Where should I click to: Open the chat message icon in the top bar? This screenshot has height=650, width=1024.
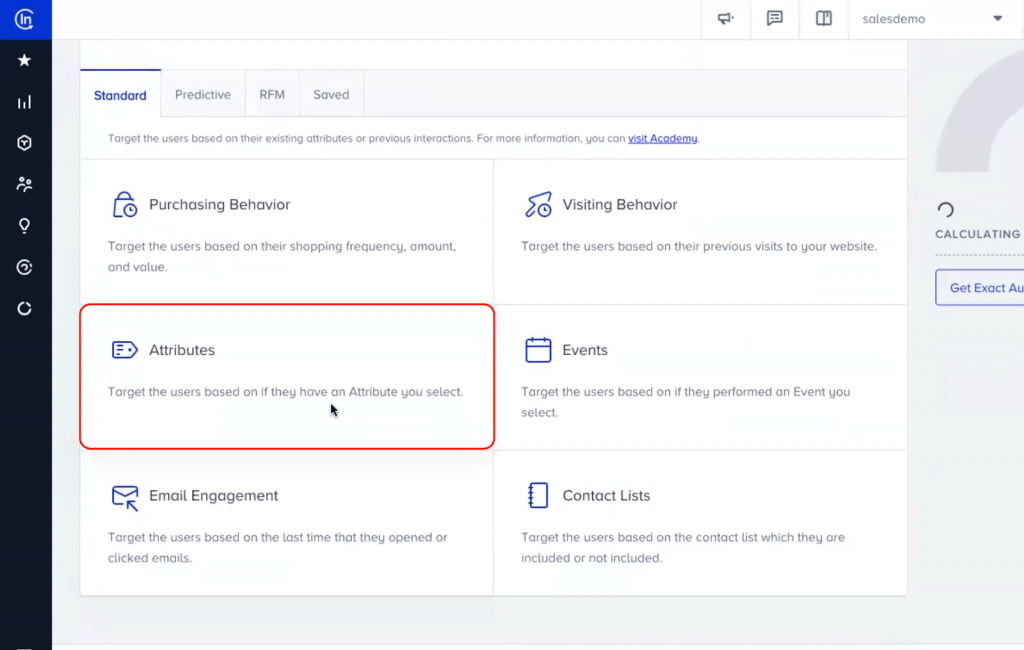pos(774,19)
